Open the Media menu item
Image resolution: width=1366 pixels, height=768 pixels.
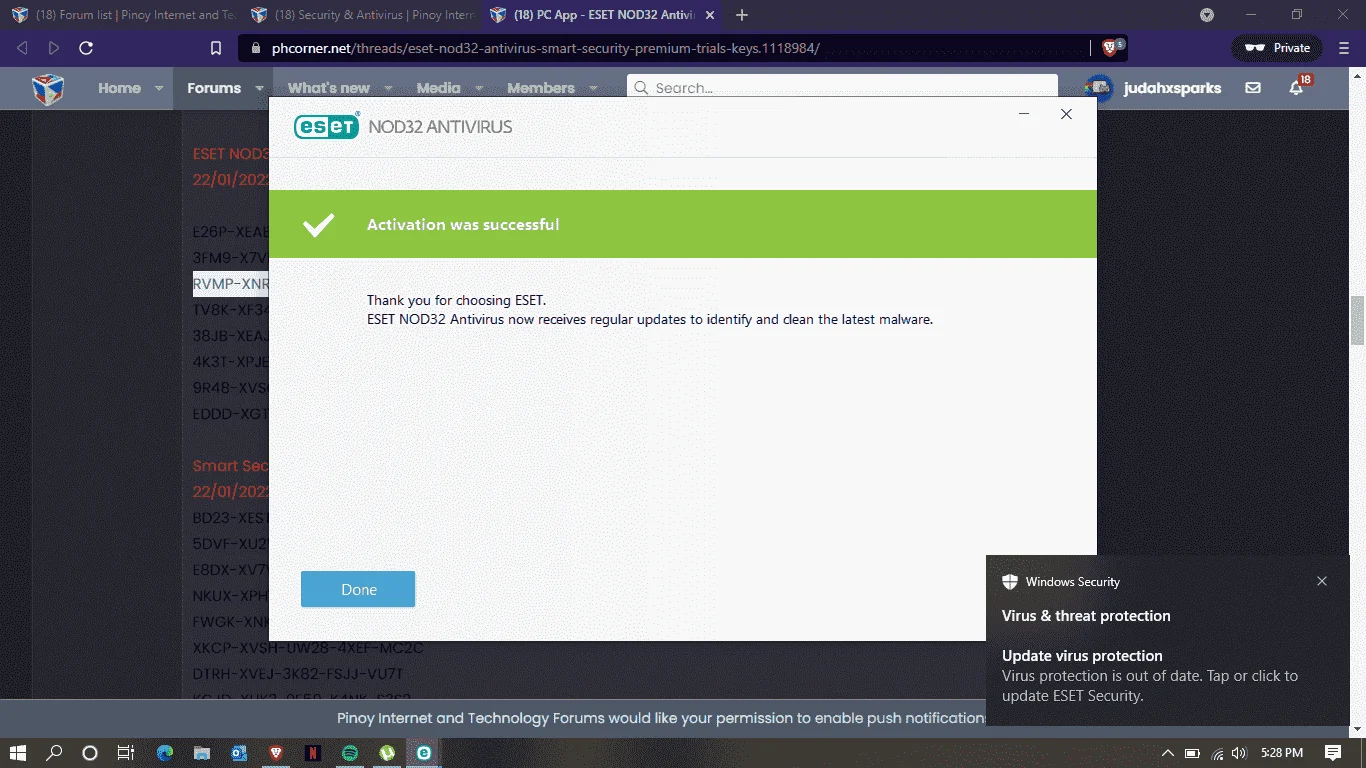[x=438, y=88]
